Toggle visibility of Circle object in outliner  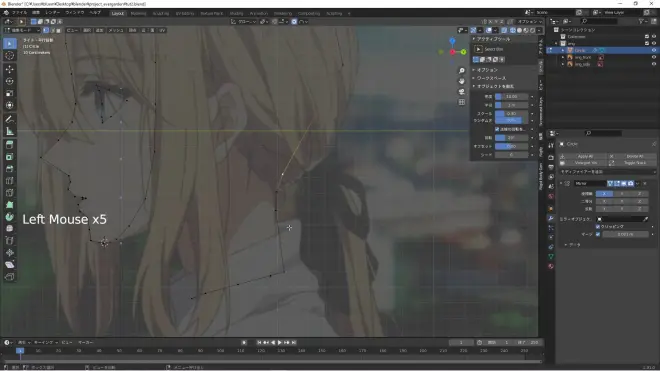click(654, 50)
